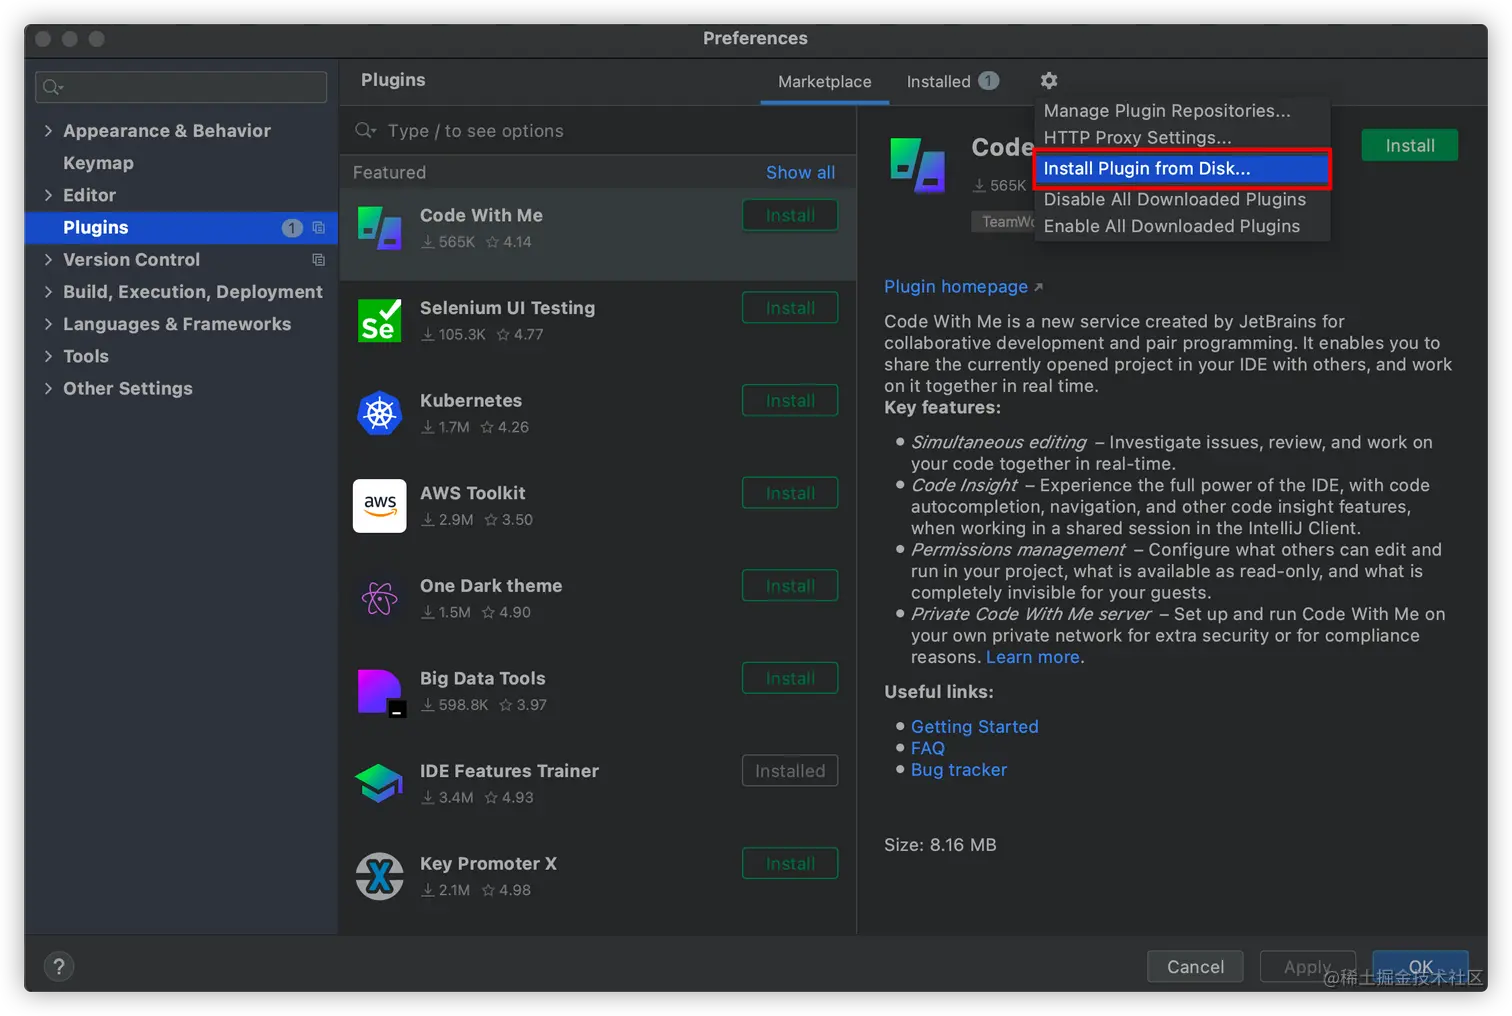Click the Code With Me plugin icon in list
The height and width of the screenshot is (1016, 1512).
click(x=380, y=228)
